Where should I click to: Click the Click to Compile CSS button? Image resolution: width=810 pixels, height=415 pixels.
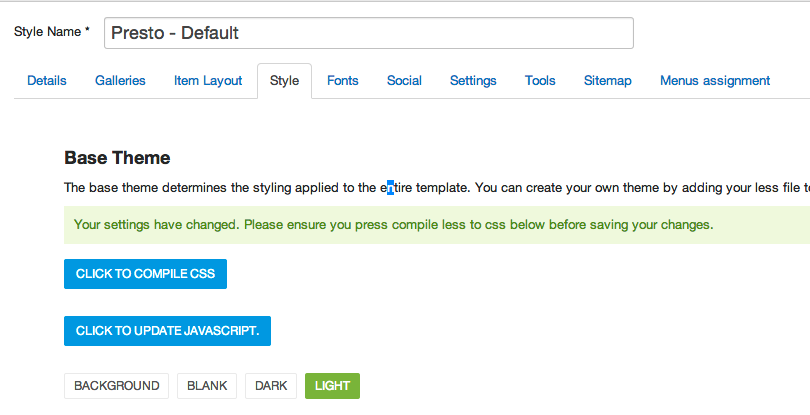point(145,274)
